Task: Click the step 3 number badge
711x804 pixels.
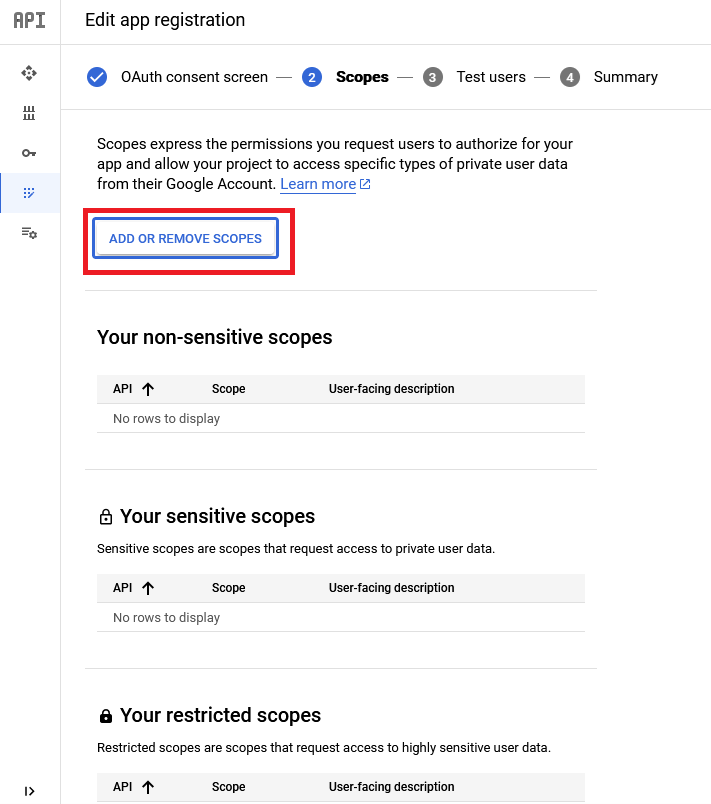Action: (433, 77)
